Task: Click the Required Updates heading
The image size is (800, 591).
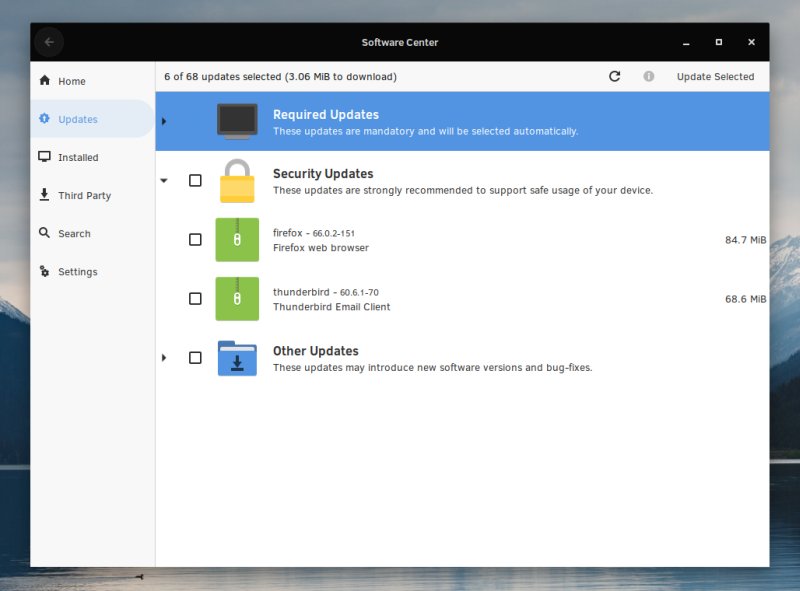Action: [326, 115]
